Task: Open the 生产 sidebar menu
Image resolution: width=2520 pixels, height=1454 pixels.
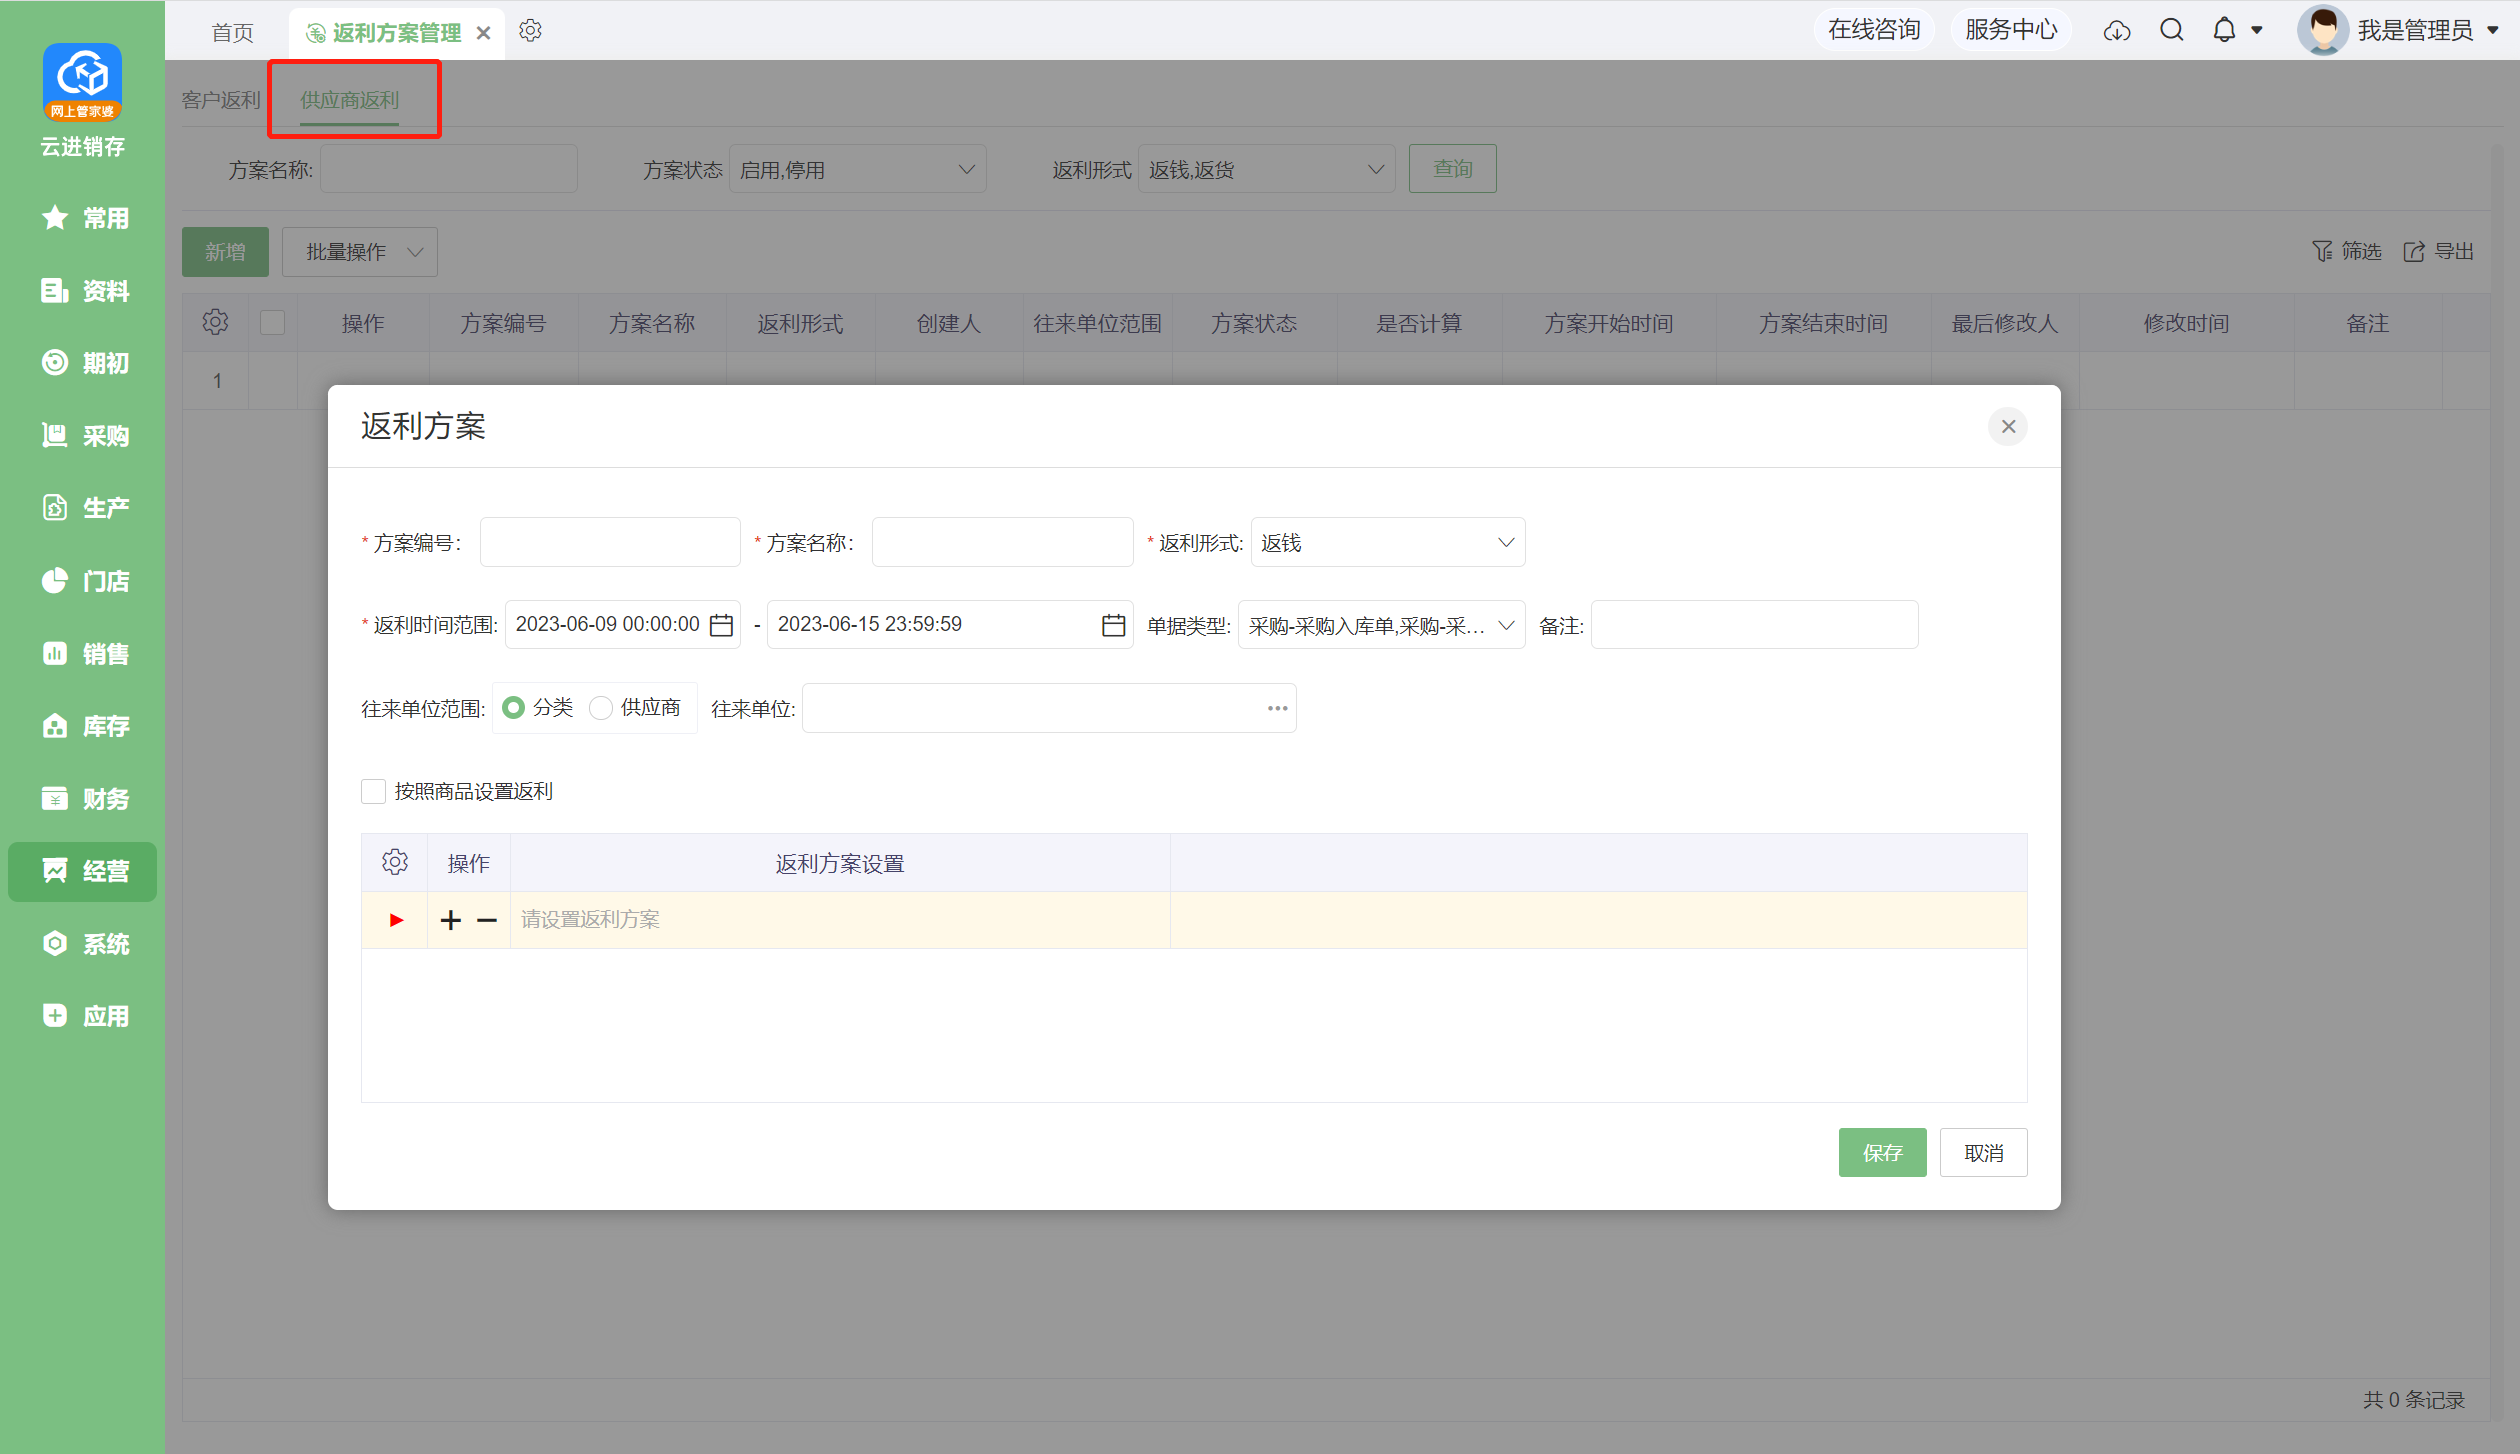Action: click(x=83, y=508)
